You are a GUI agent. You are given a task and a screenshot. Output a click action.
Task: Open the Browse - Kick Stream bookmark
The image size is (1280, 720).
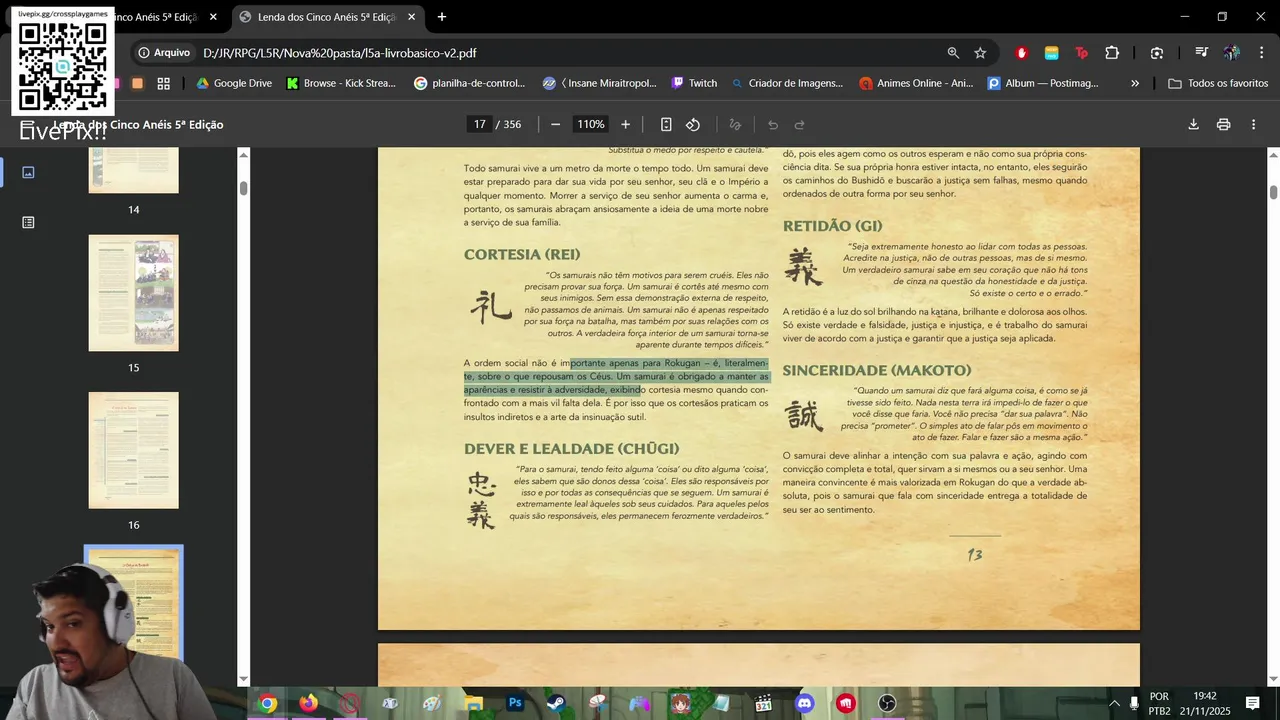pyautogui.click(x=341, y=83)
